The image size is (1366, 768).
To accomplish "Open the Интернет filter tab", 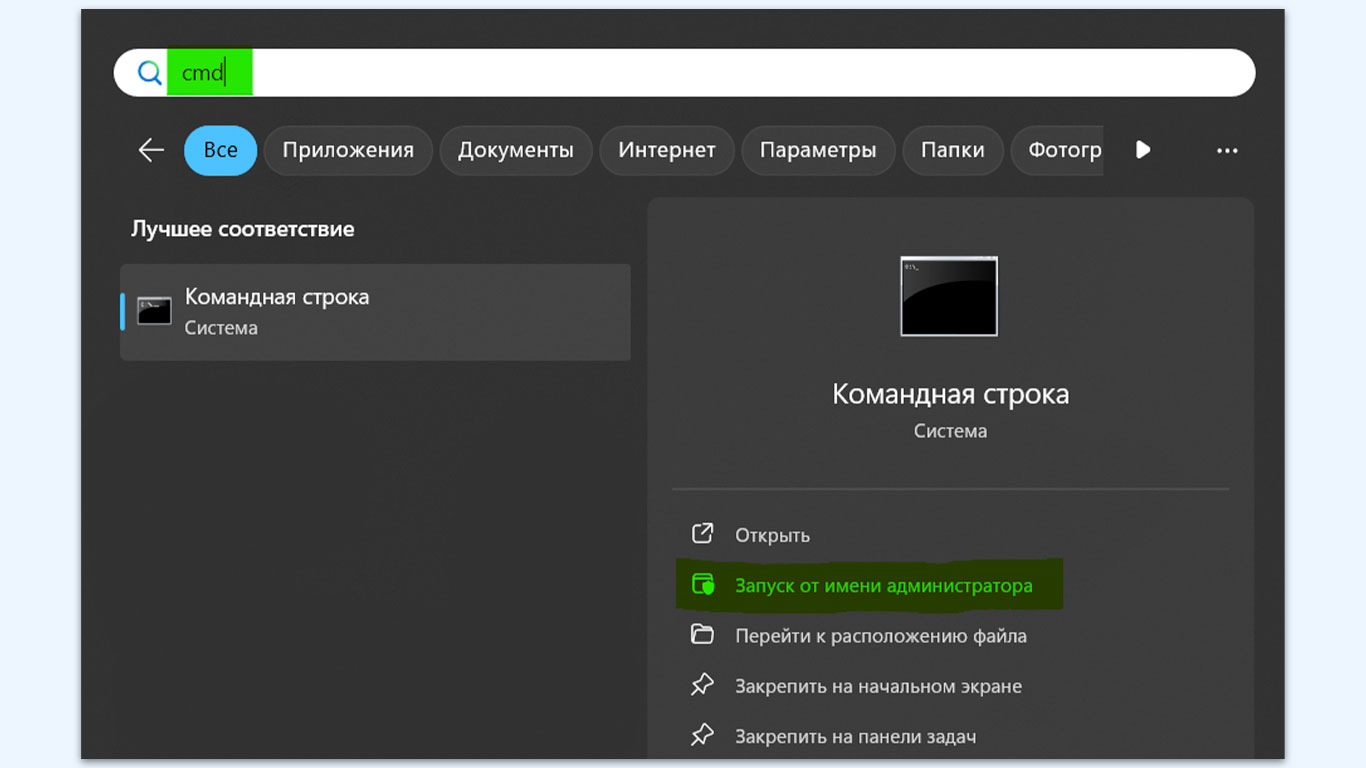I will (x=667, y=150).
